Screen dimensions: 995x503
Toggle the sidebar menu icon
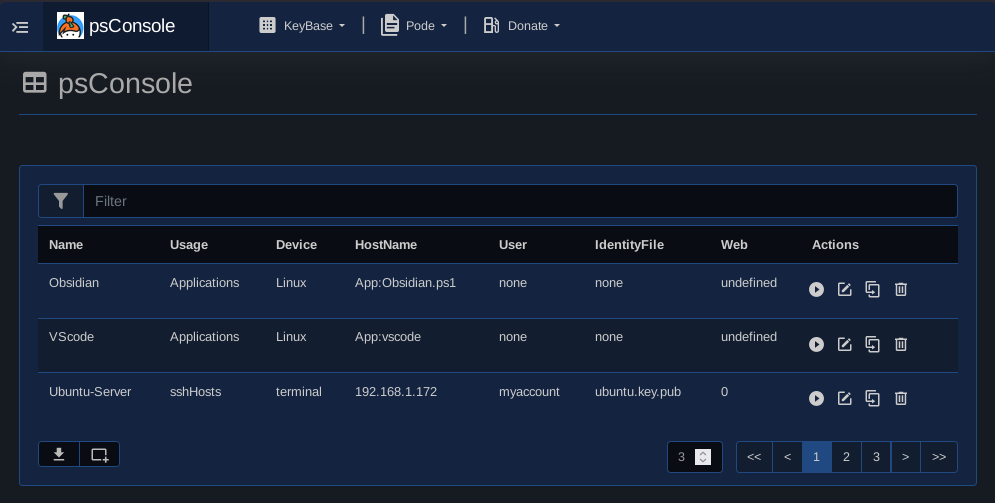pyautogui.click(x=20, y=26)
